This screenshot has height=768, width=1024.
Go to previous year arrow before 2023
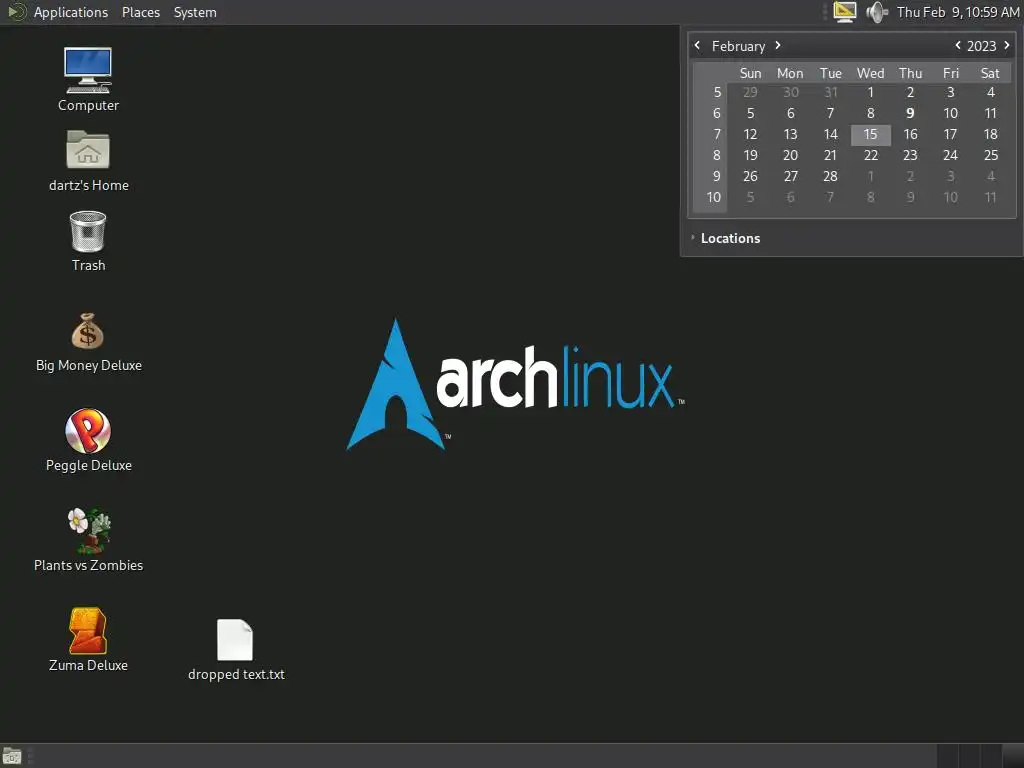[957, 45]
